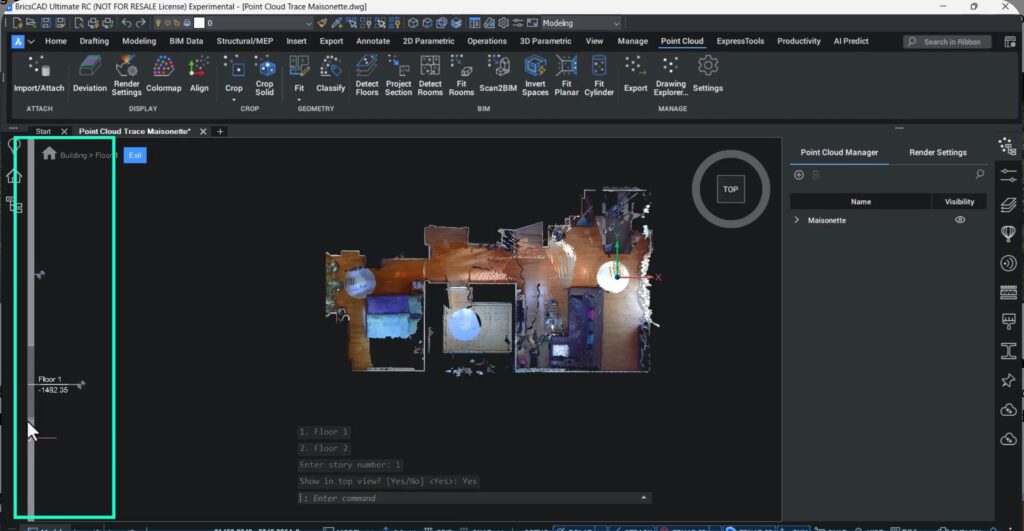The image size is (1024, 531).
Task: Click the TOP face of view cube
Action: [730, 189]
